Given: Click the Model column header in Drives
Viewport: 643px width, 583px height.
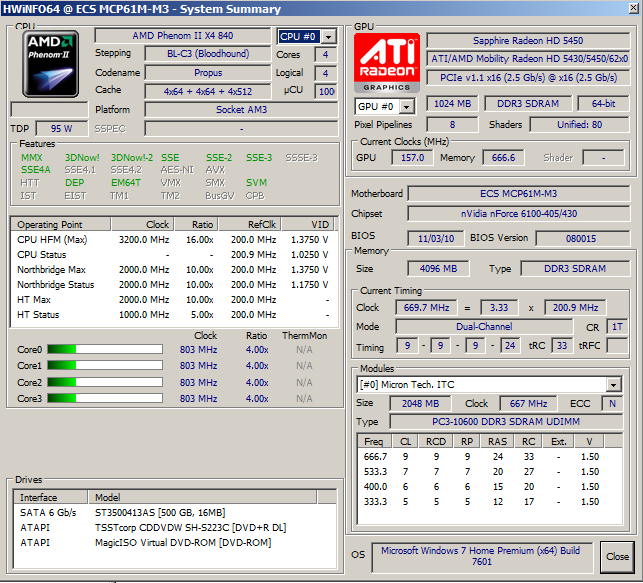Looking at the screenshot, I should click(202, 497).
